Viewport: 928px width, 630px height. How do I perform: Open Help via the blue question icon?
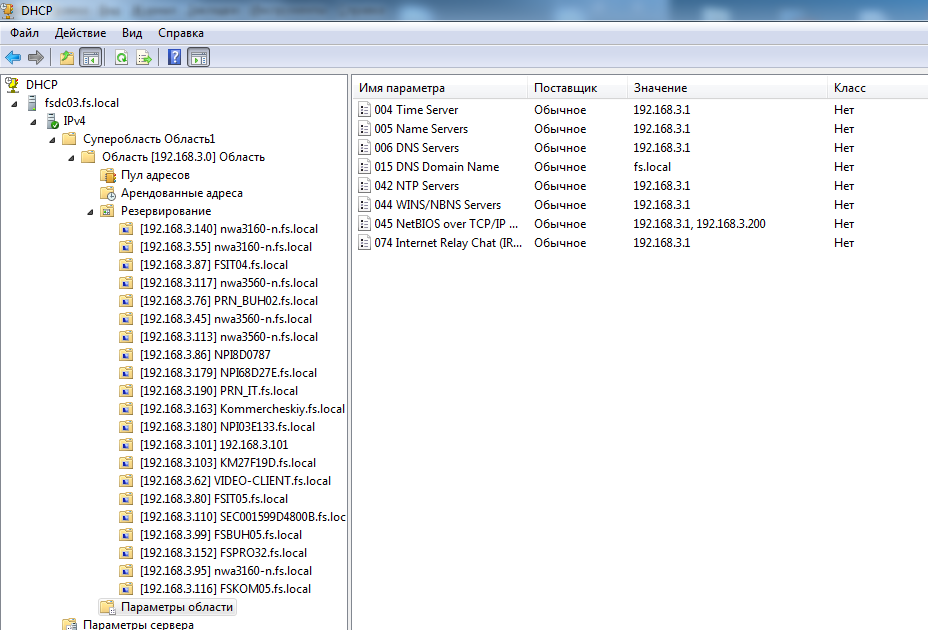click(175, 57)
